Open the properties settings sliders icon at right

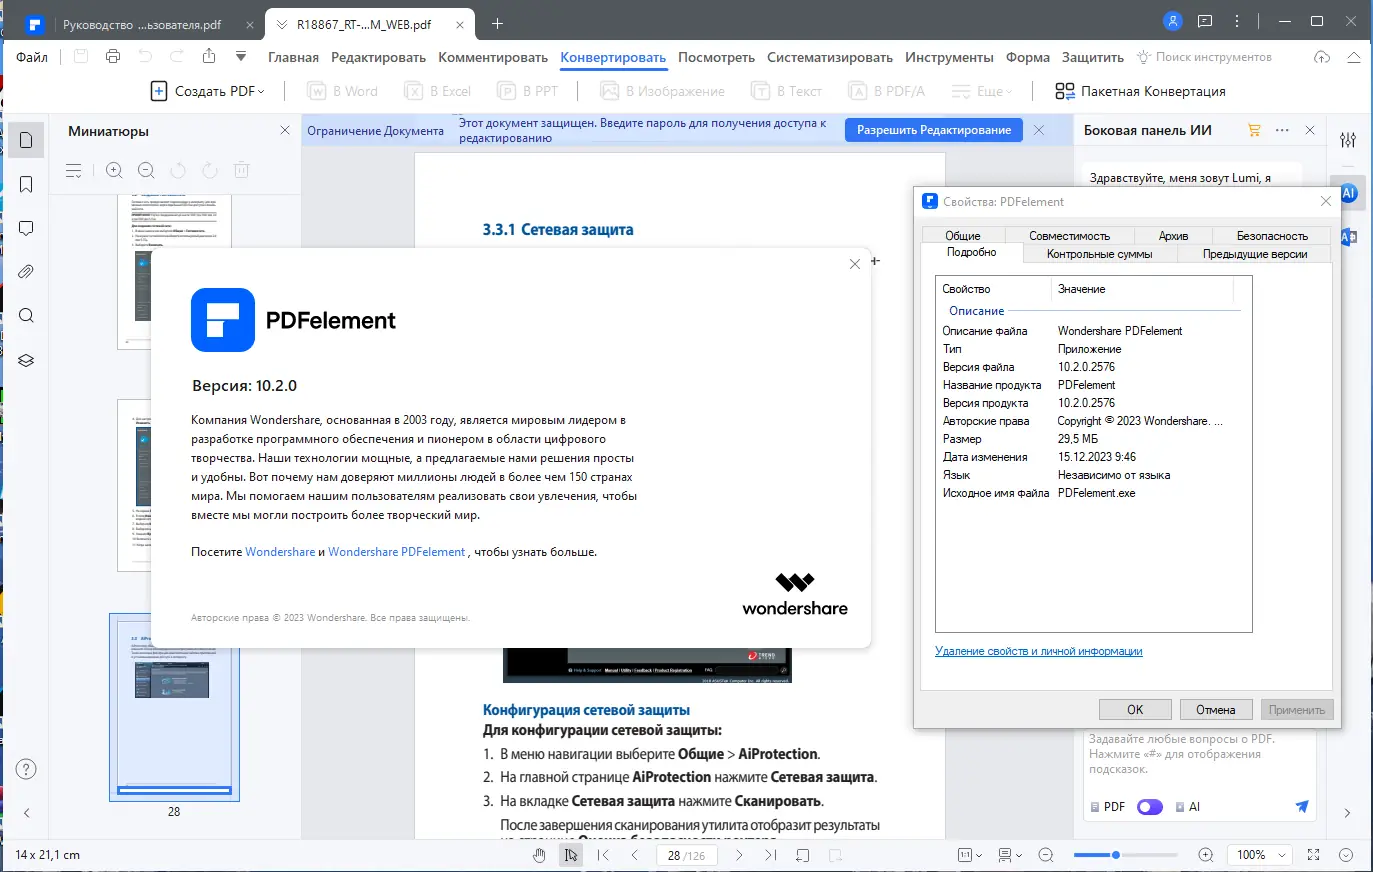click(1348, 140)
